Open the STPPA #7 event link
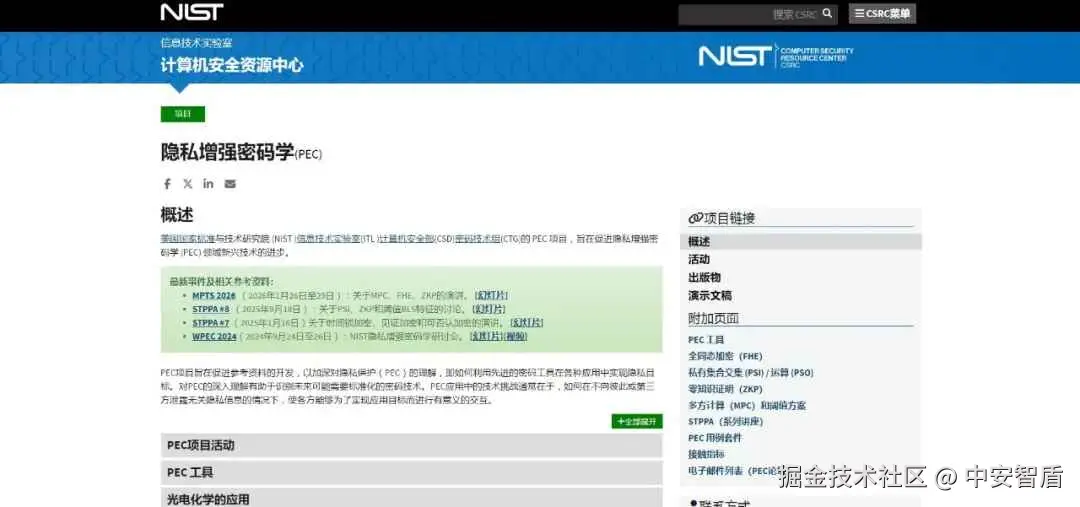The width and height of the screenshot is (1080, 507). [x=211, y=322]
